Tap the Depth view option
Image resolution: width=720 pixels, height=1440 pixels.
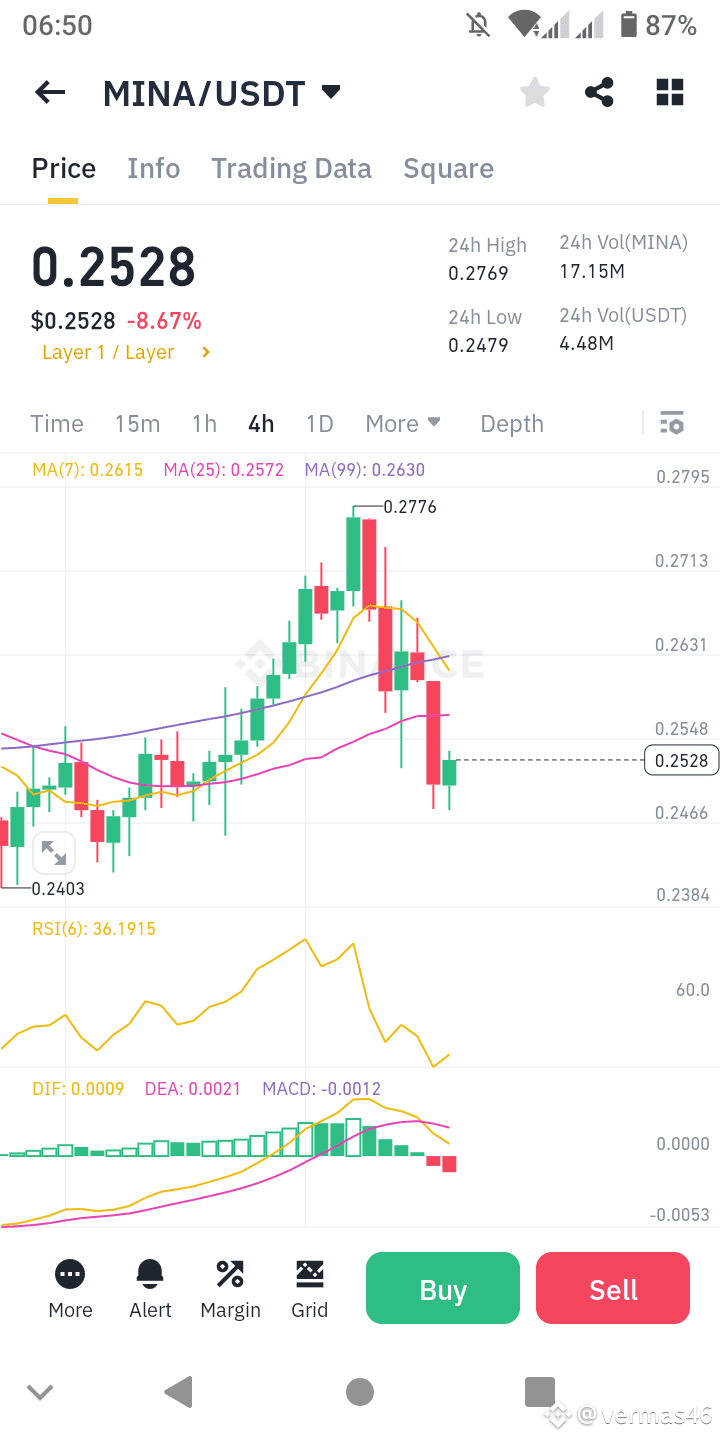[511, 423]
